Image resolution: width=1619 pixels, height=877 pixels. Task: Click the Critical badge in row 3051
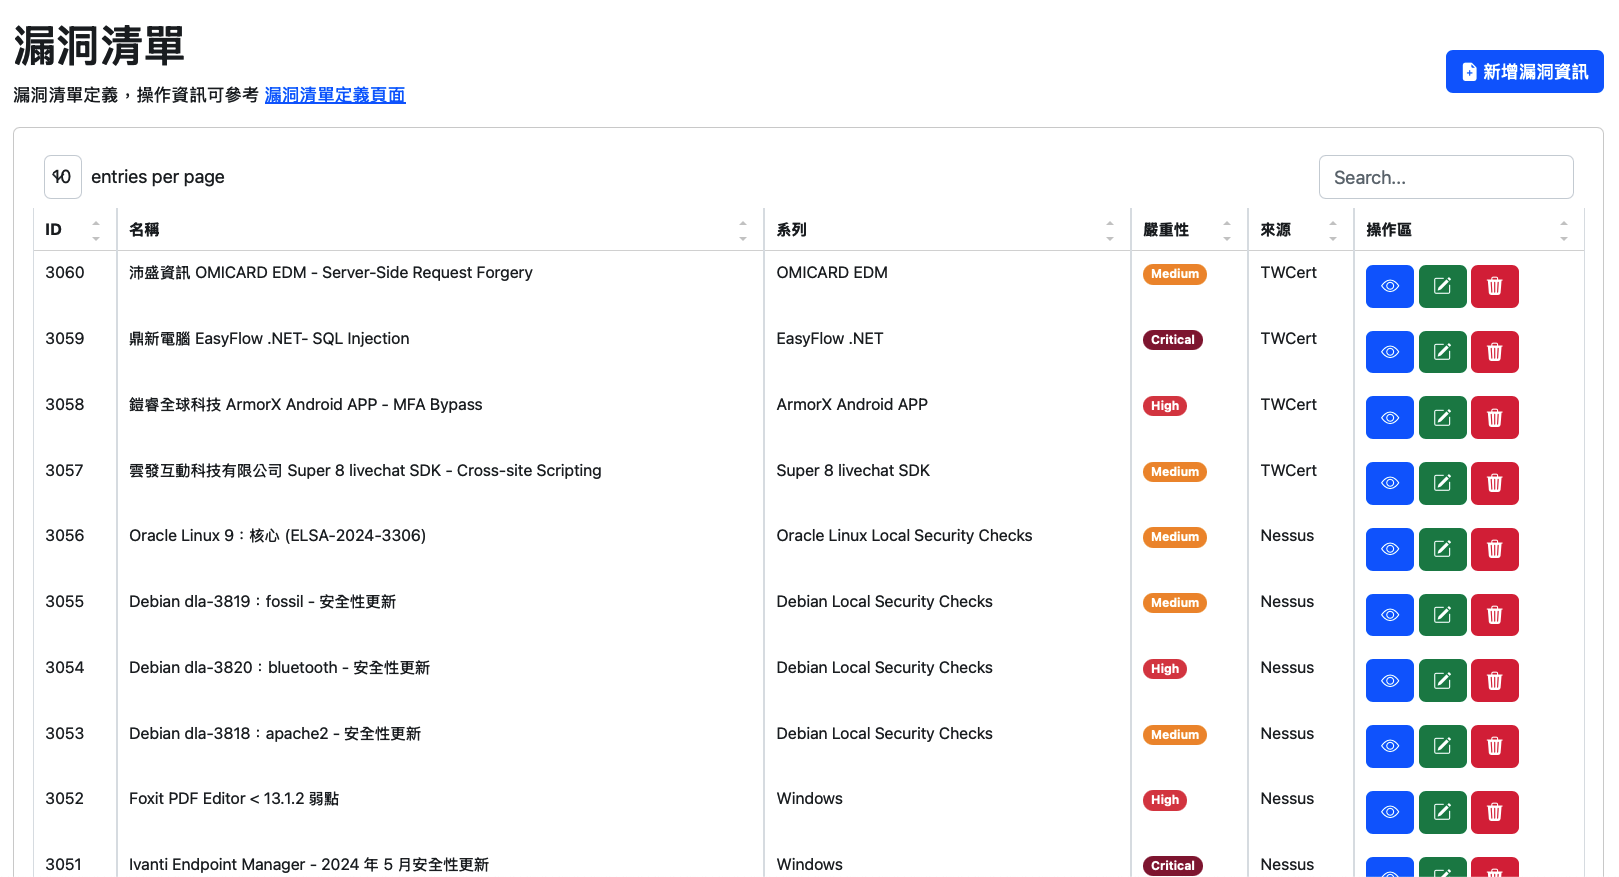[x=1172, y=866]
